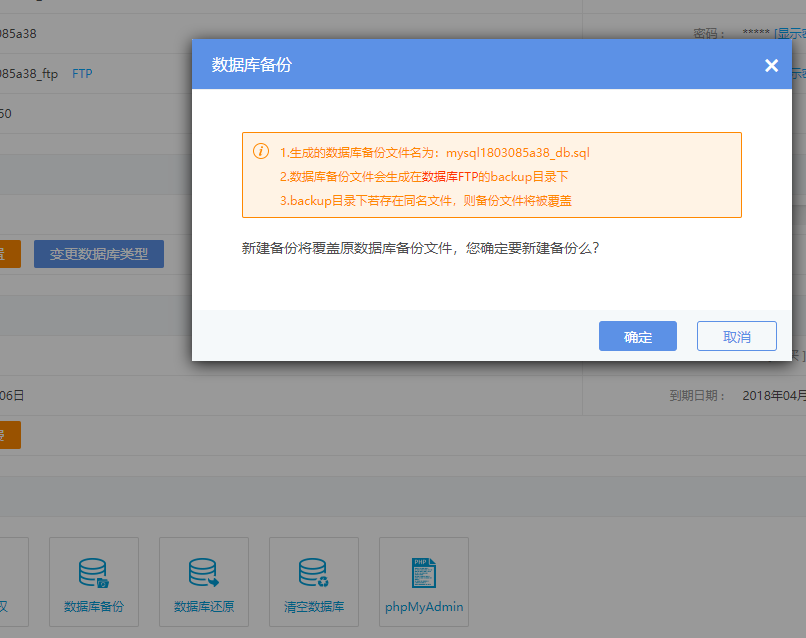Viewport: 806px width, 638px height.
Task: Open the 数据库还原 restore icon
Action: point(204,582)
